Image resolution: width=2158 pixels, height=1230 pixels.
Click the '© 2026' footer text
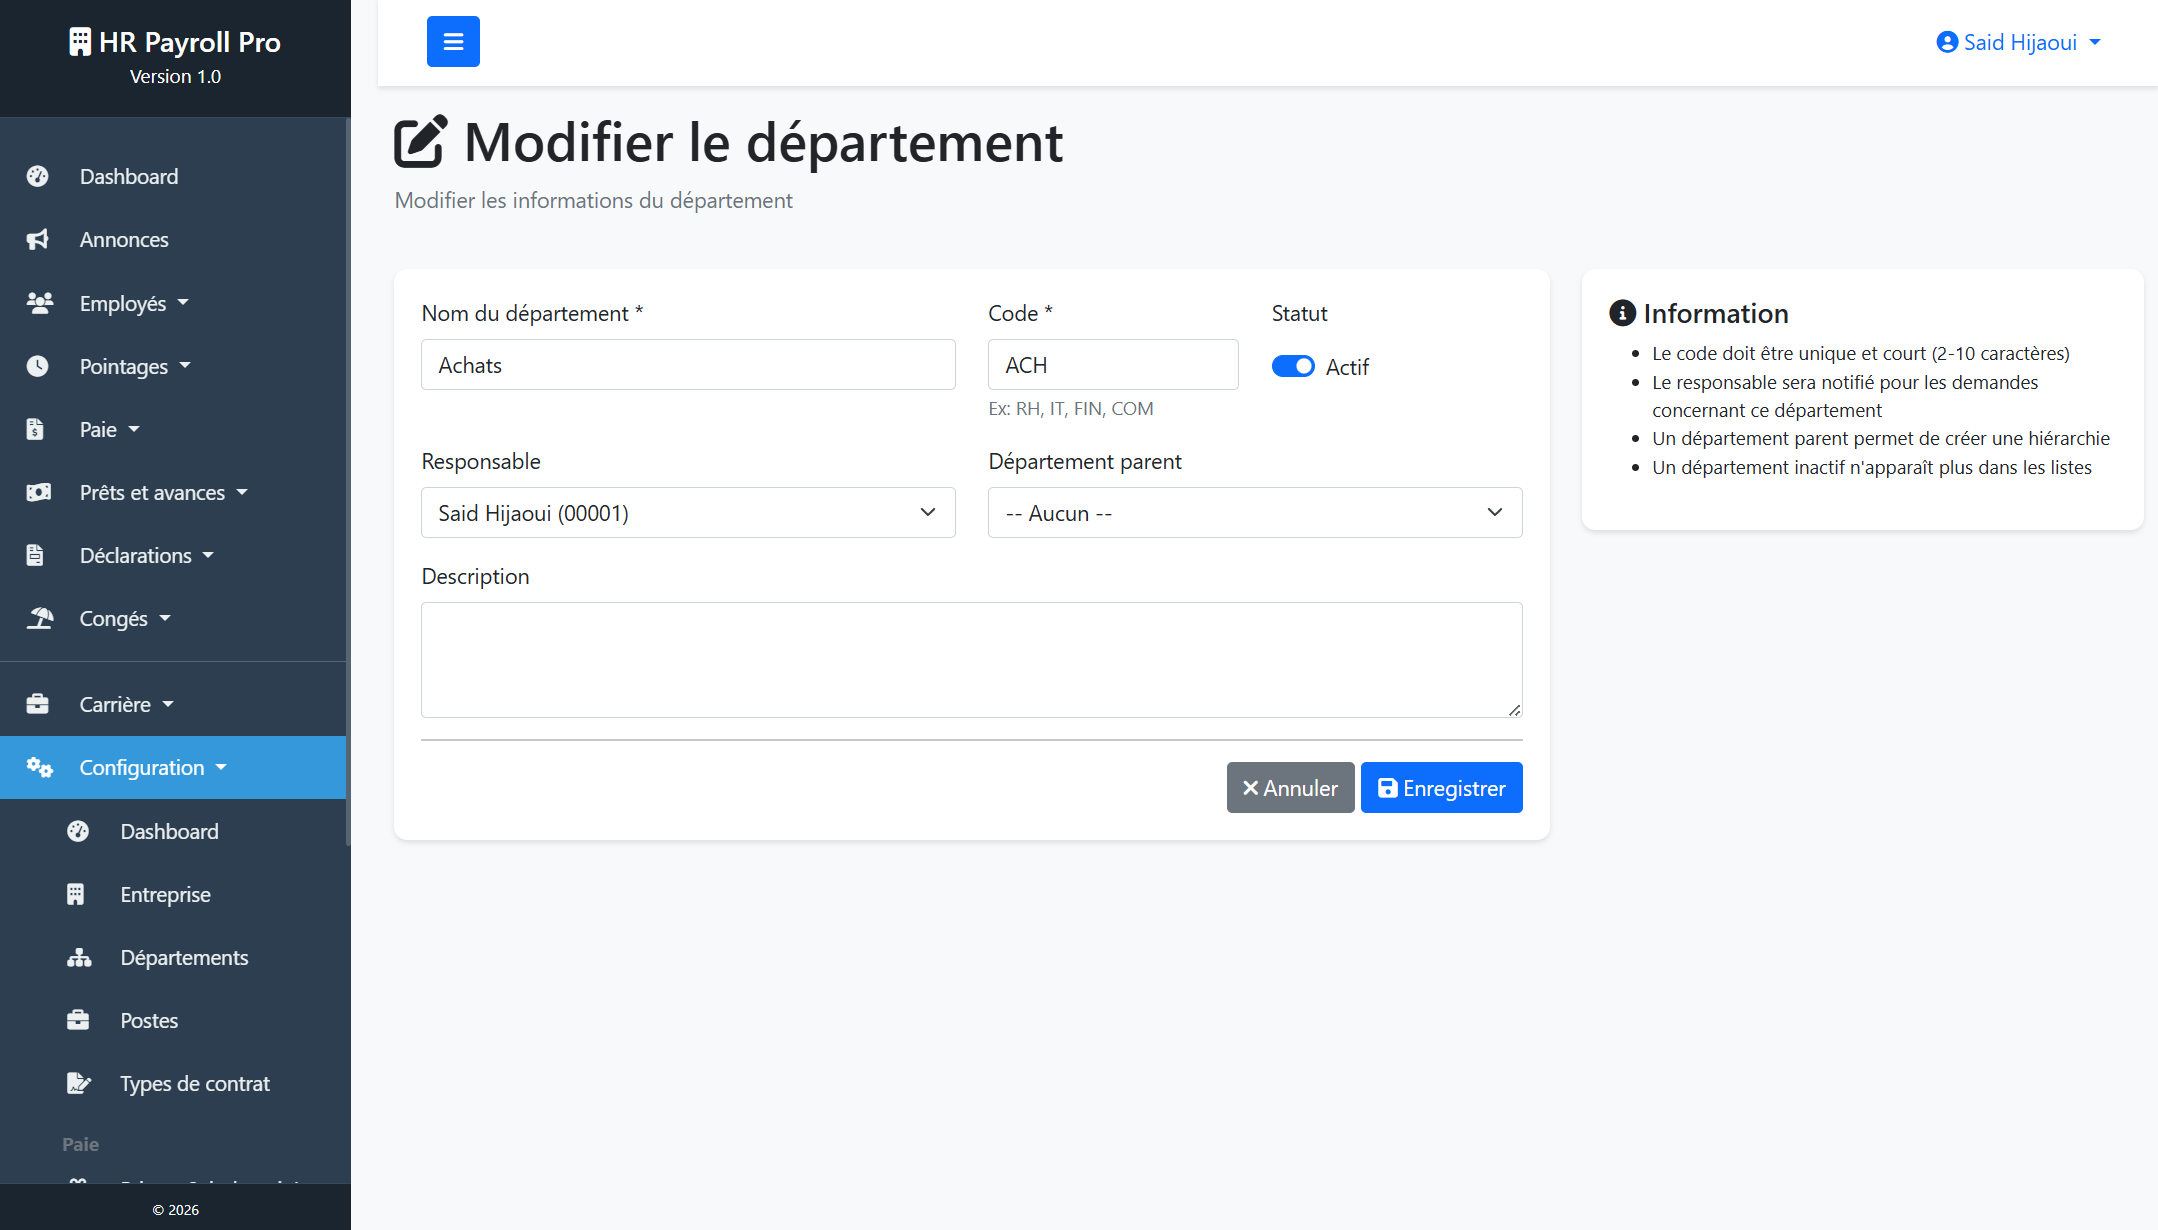click(x=175, y=1209)
